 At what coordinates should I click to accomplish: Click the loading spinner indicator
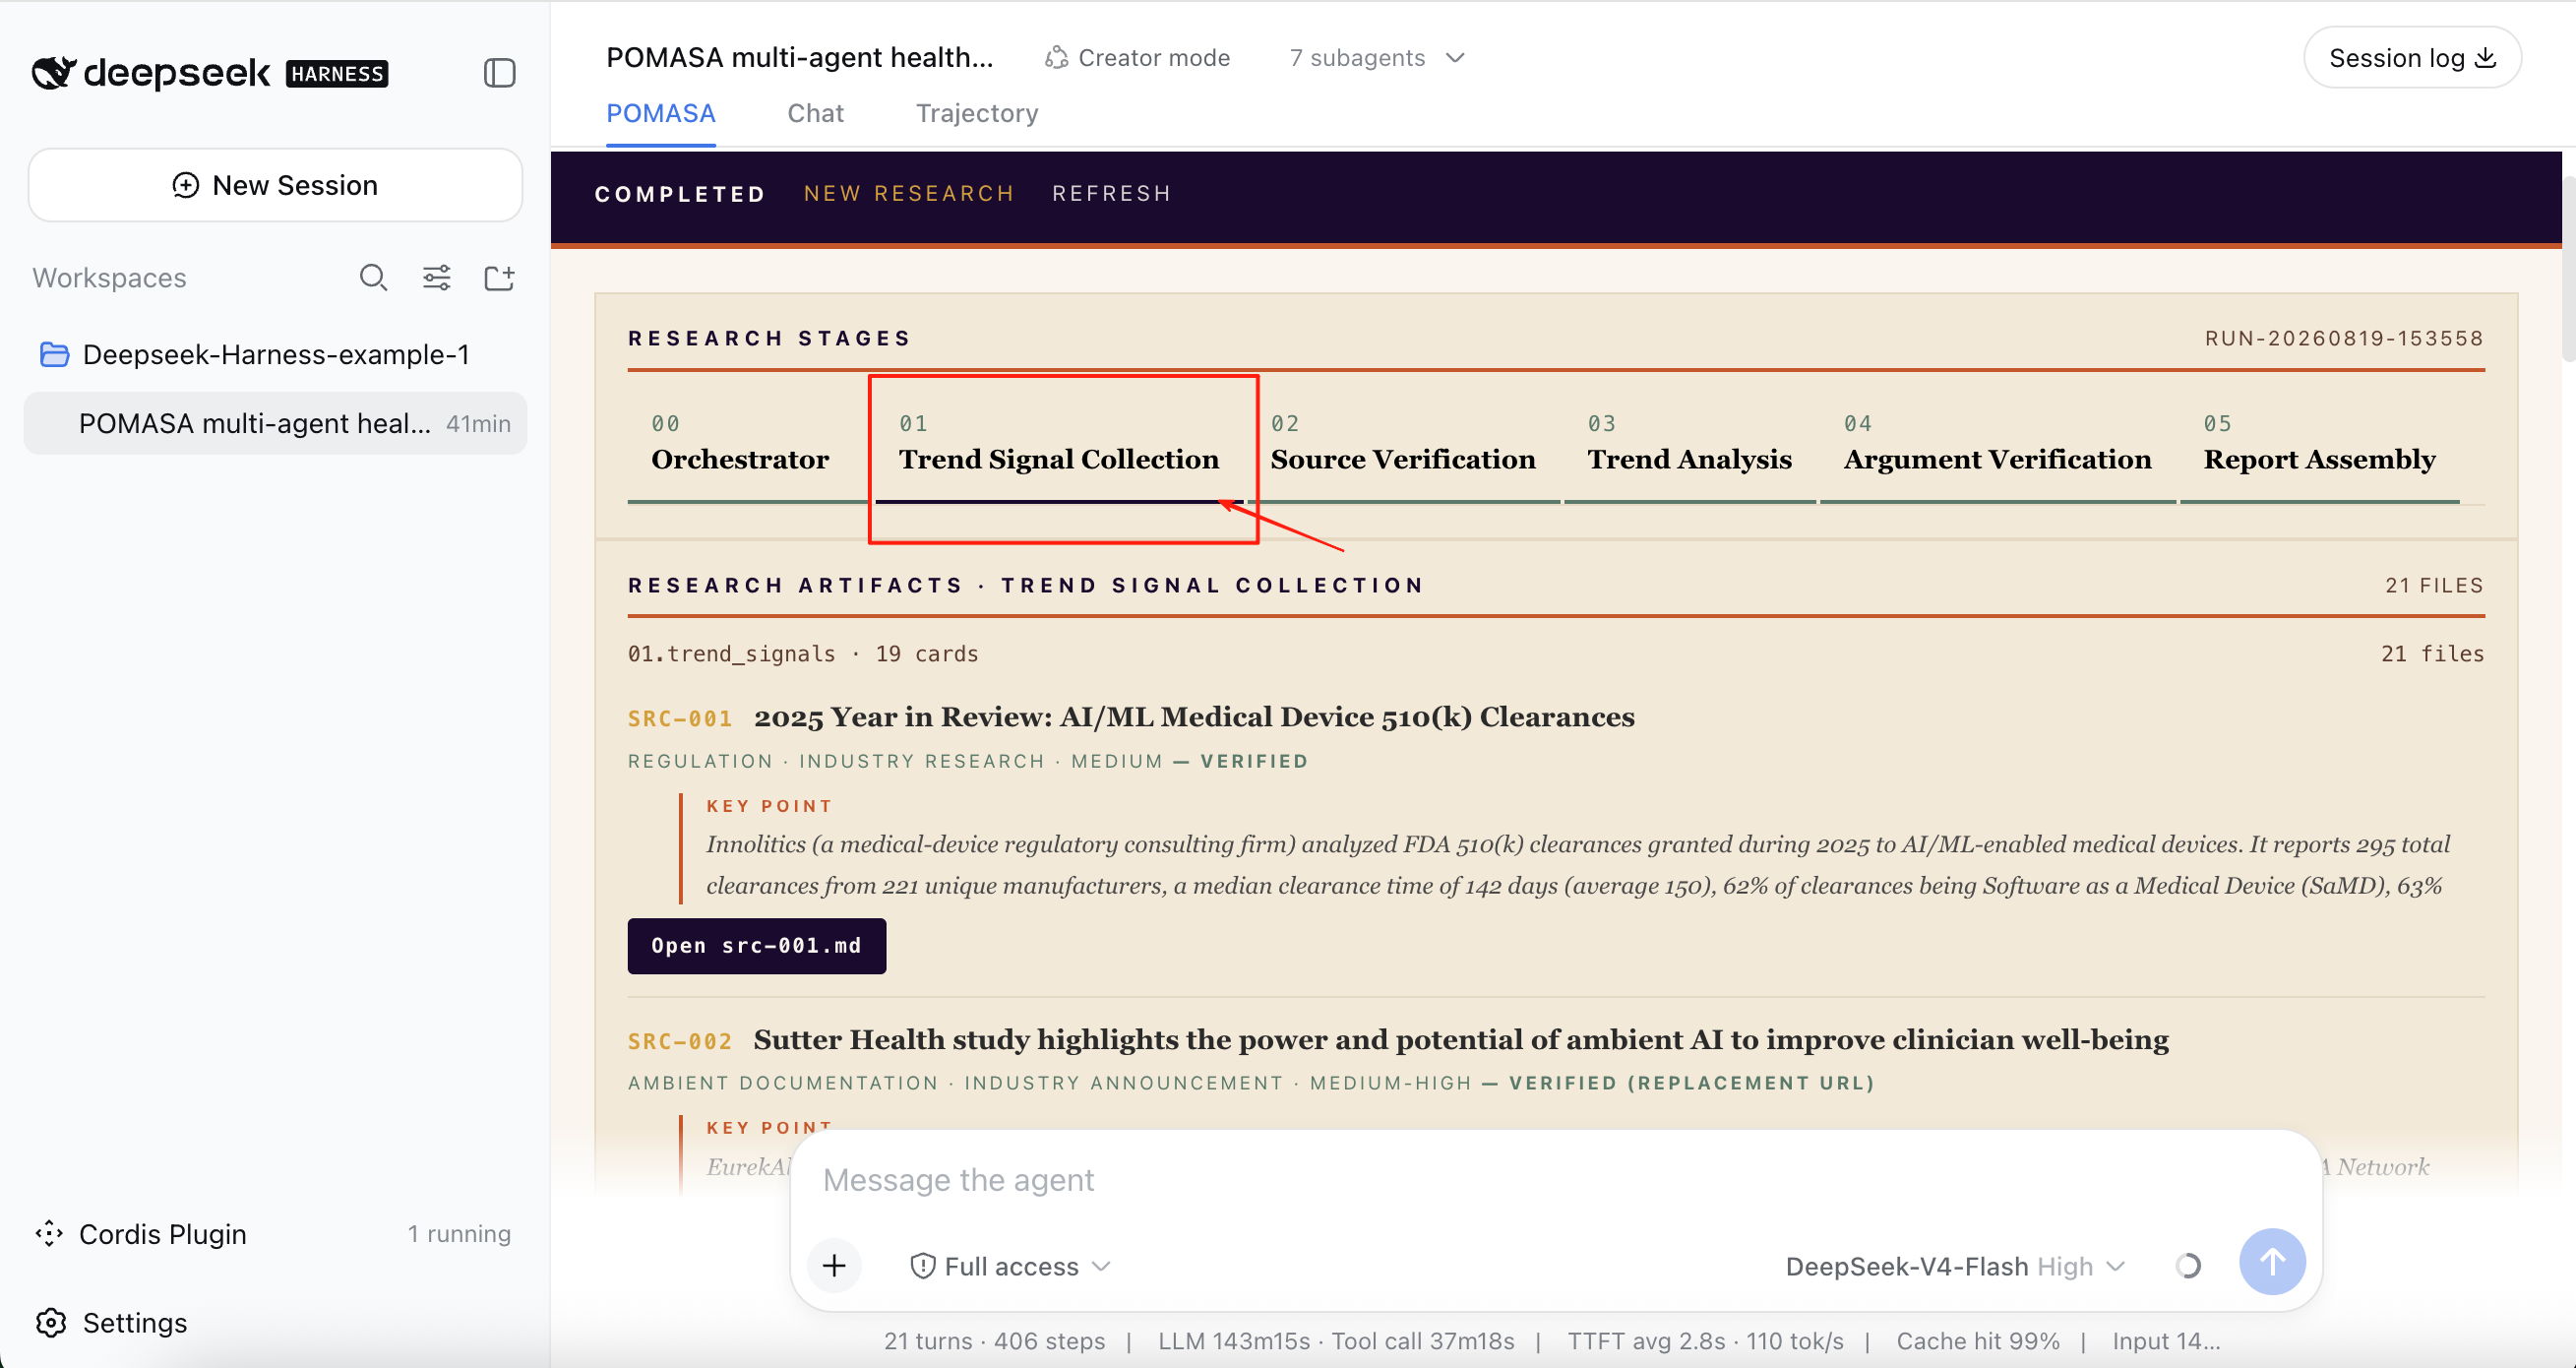[2187, 1265]
